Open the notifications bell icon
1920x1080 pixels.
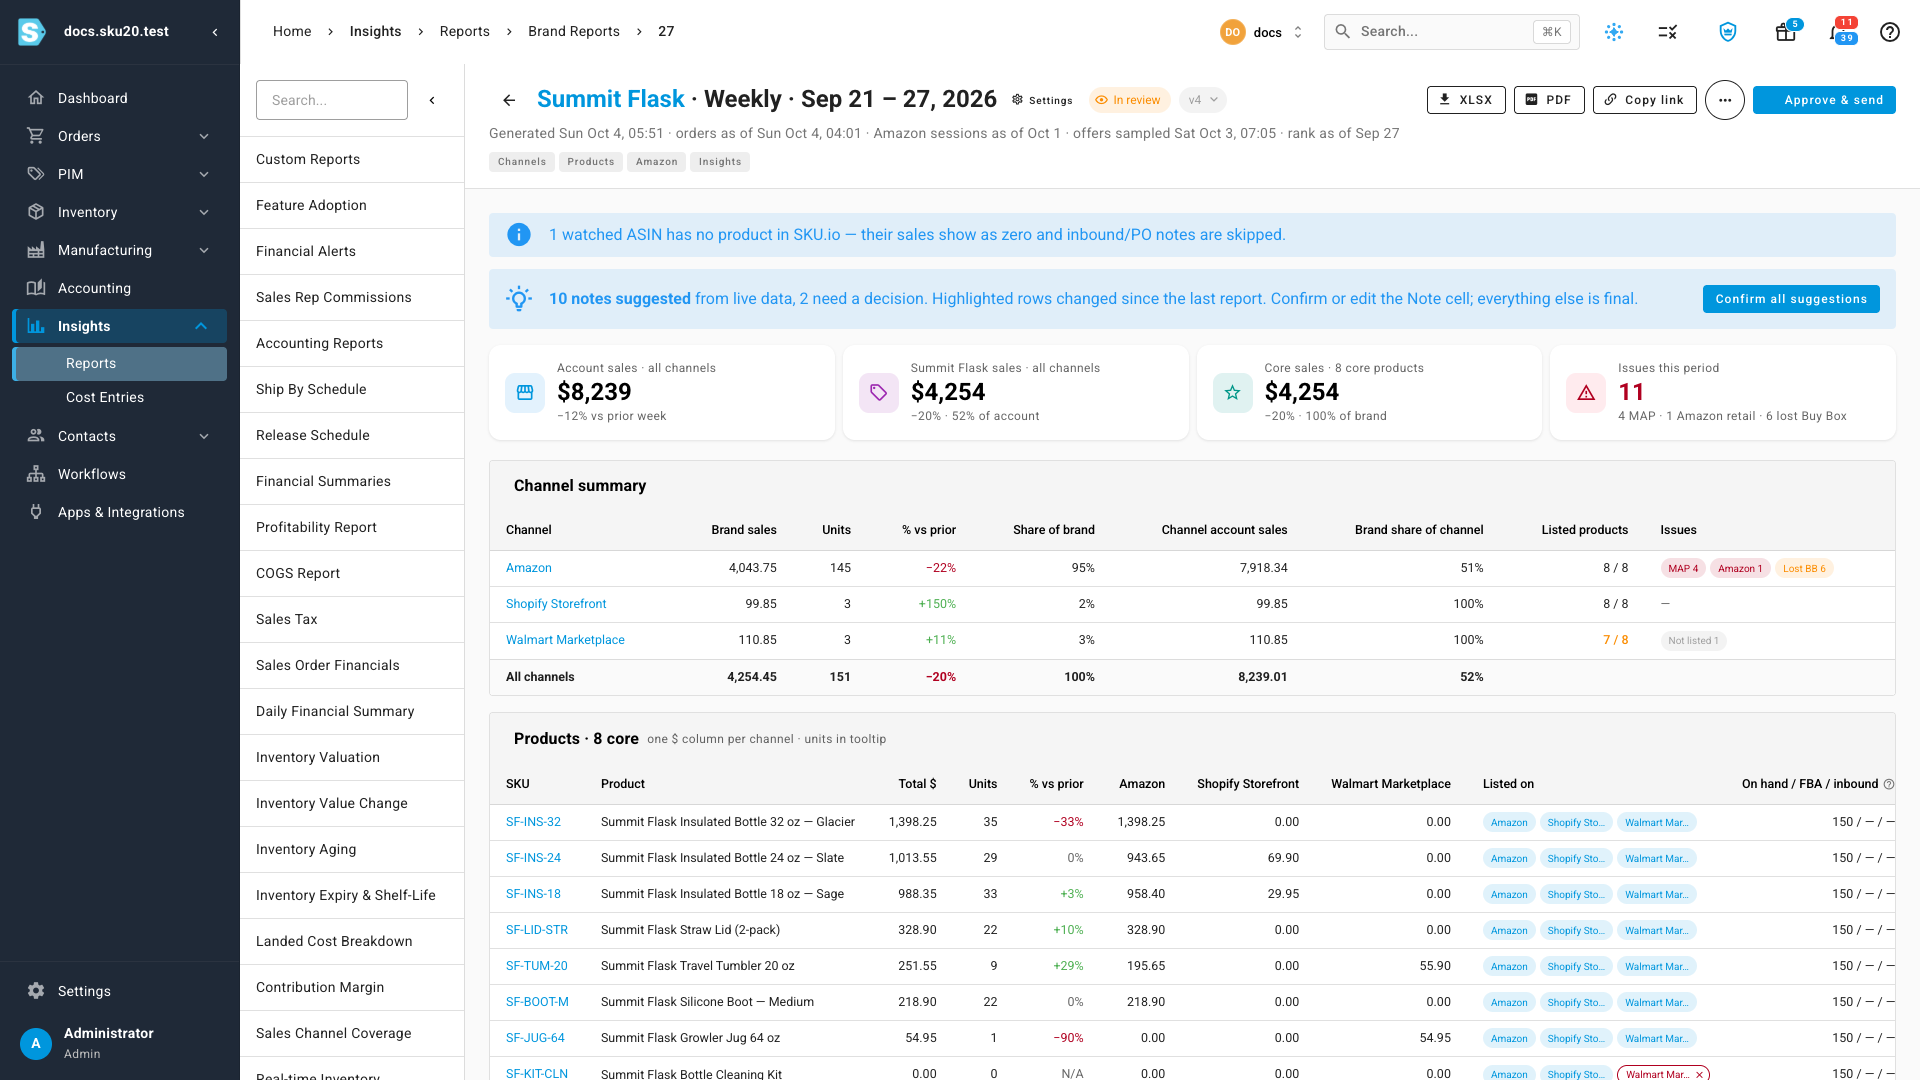[x=1838, y=32]
